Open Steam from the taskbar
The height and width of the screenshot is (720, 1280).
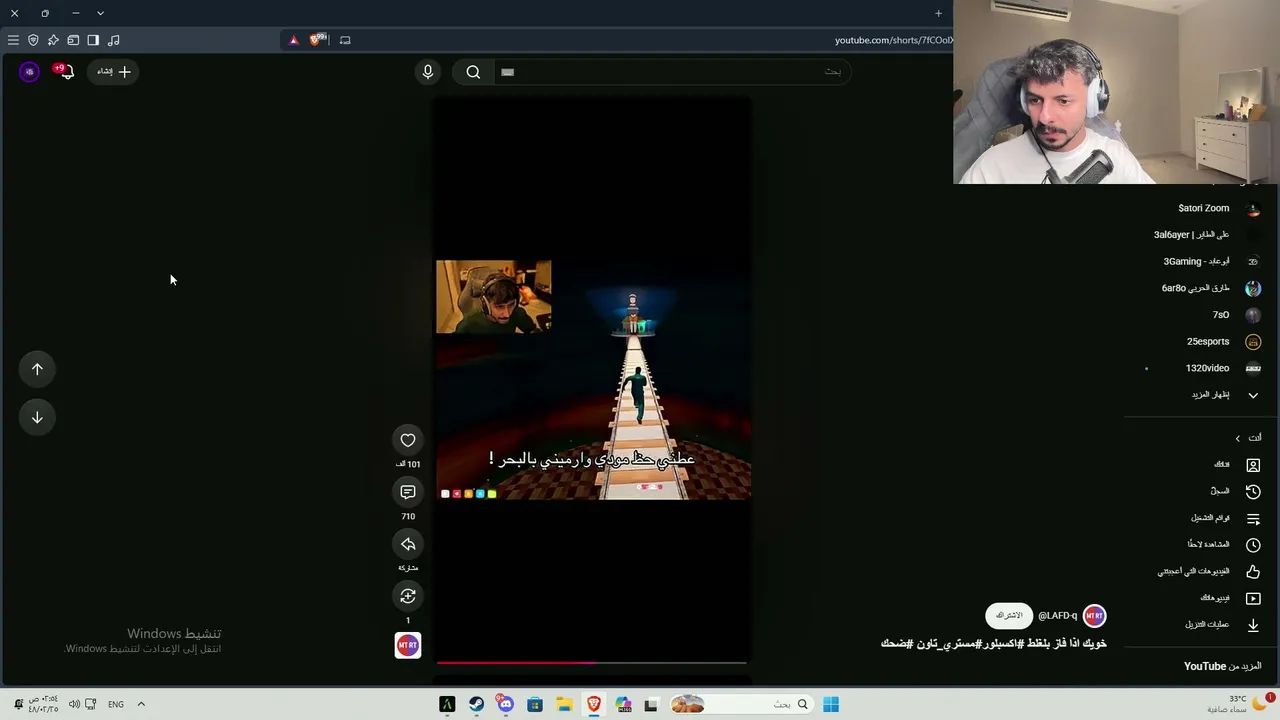(x=476, y=704)
